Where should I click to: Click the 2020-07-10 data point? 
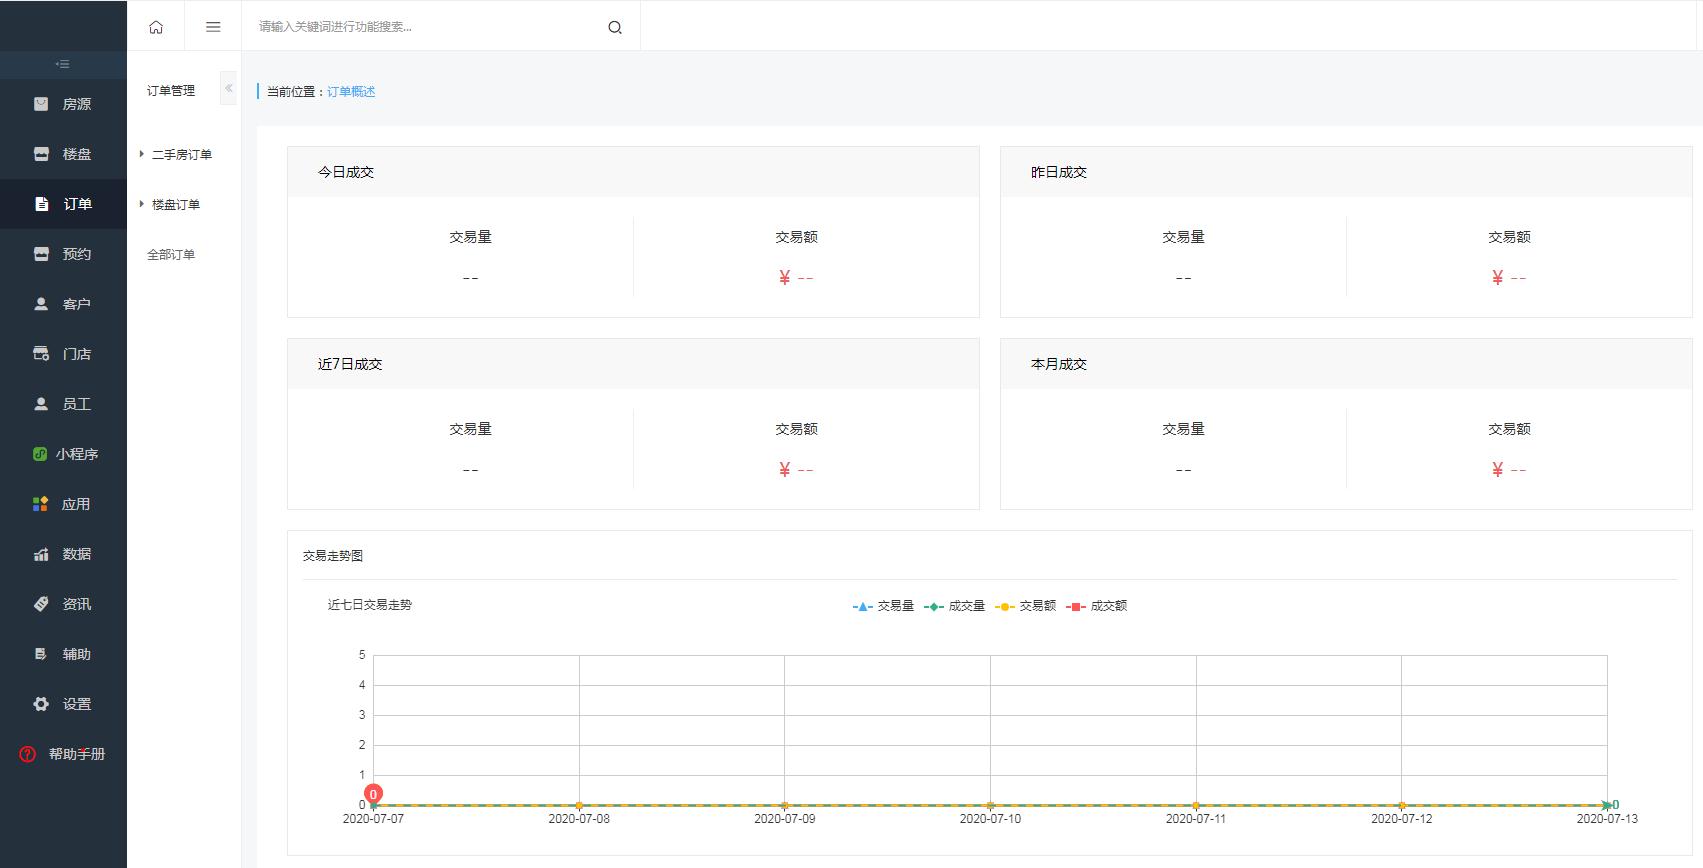990,805
